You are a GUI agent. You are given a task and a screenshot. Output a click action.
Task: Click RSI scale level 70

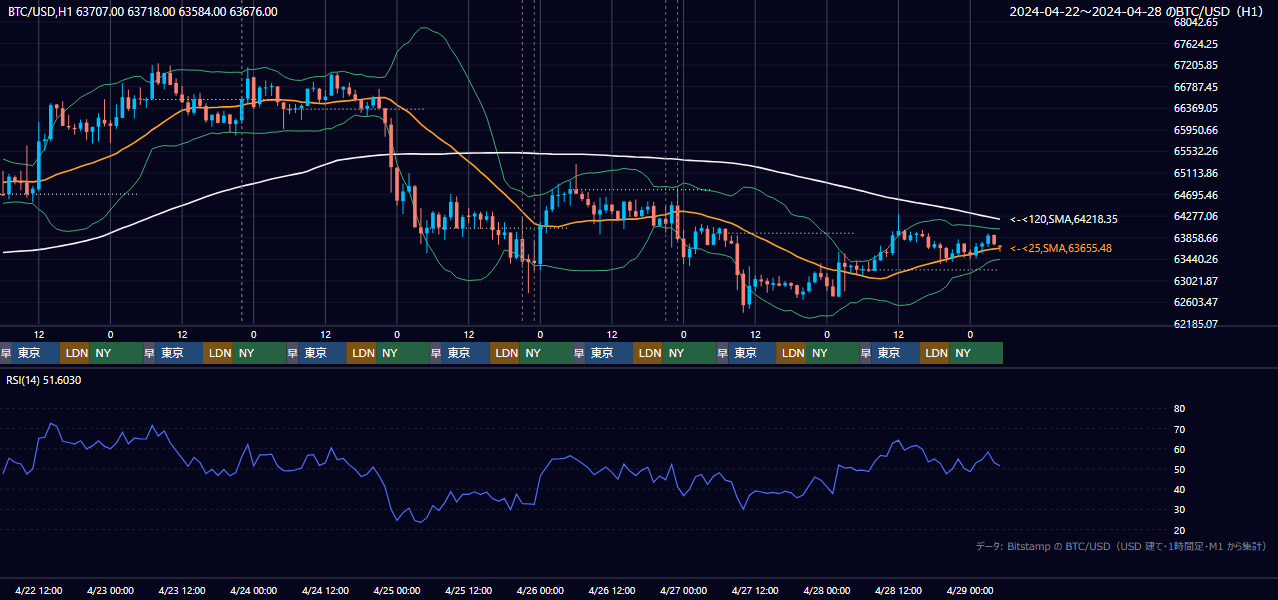[1179, 429]
